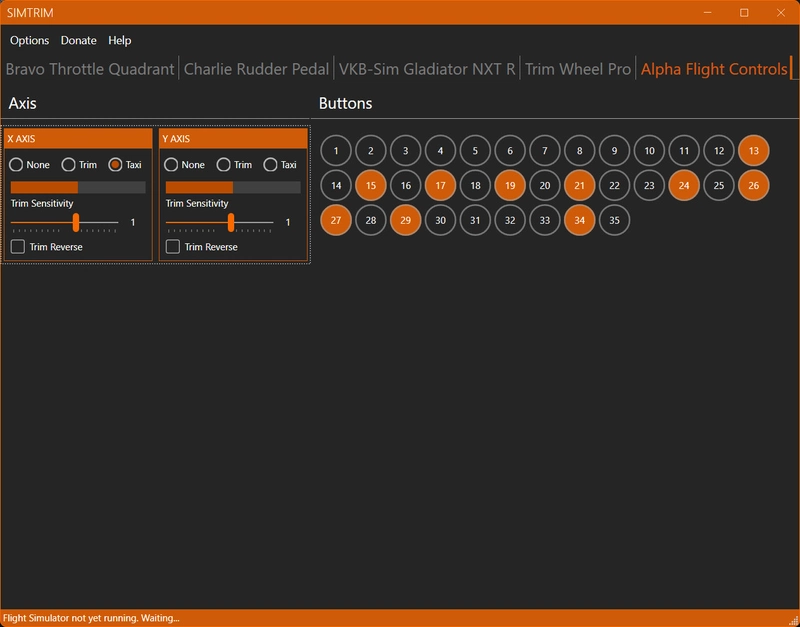Select the Trim radio in Y AXIS panel
Screen dimensions: 800x627
pos(225,165)
